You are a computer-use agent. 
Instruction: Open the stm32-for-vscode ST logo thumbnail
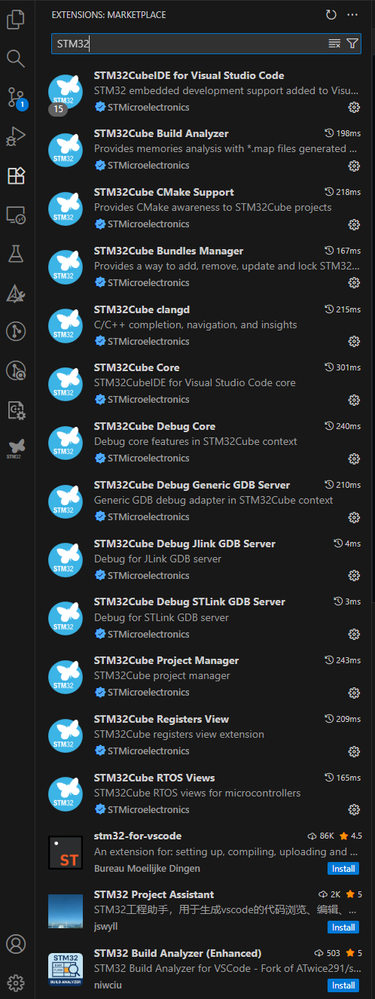pyautogui.click(x=66, y=852)
